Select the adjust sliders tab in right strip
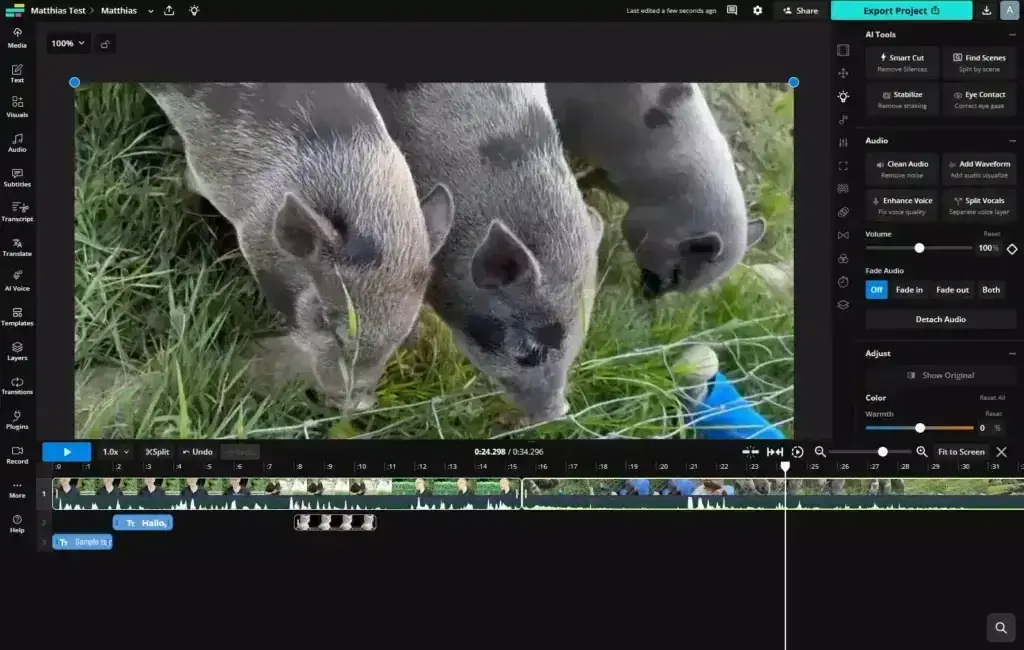 pyautogui.click(x=843, y=142)
